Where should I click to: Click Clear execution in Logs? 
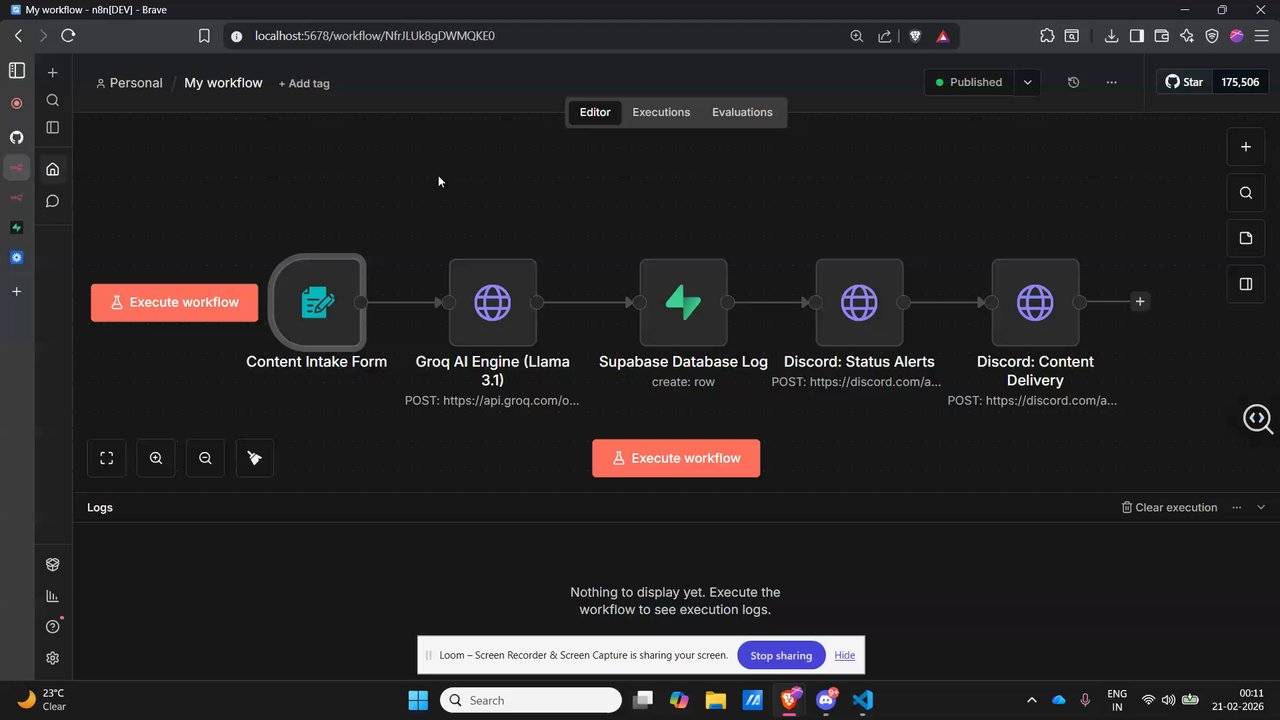pos(1169,507)
